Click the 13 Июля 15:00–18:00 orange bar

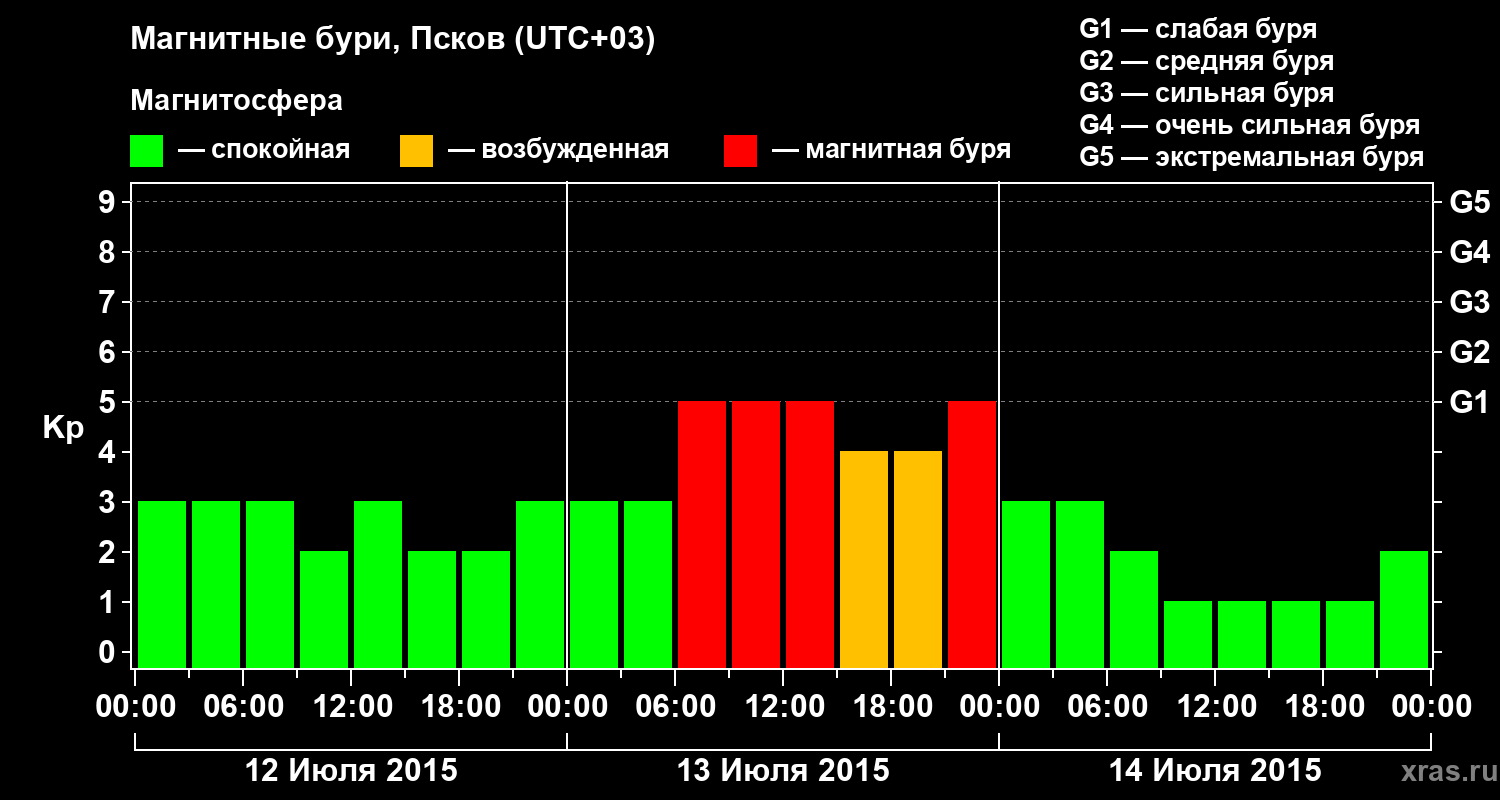coord(864,559)
